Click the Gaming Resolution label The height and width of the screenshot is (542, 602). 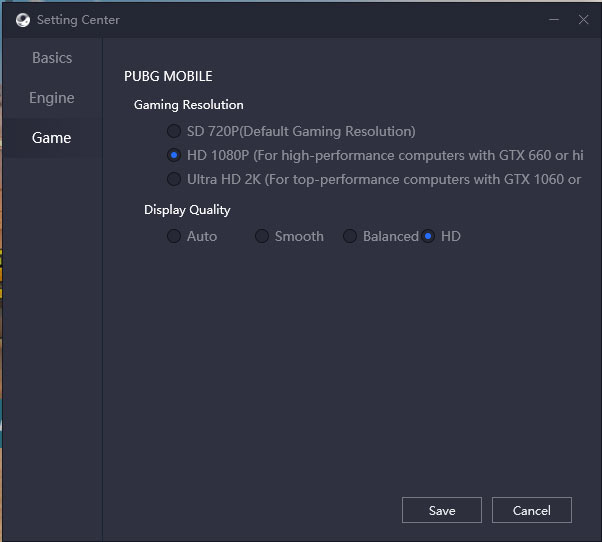(x=189, y=105)
